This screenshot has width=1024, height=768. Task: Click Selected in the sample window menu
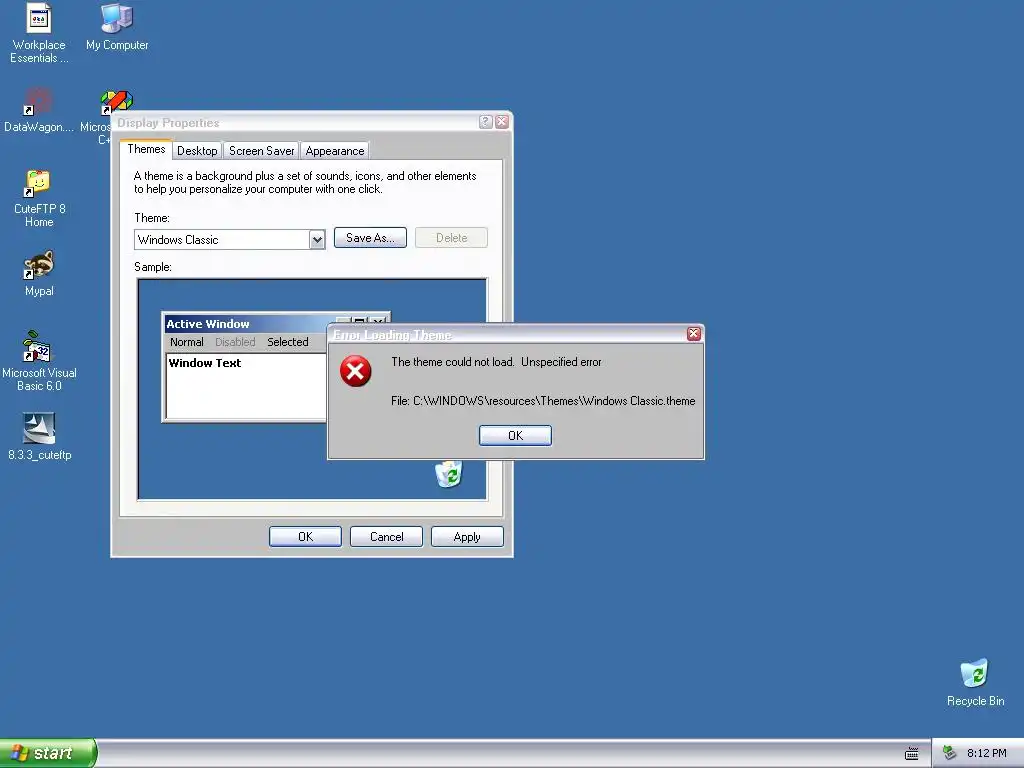pos(287,342)
